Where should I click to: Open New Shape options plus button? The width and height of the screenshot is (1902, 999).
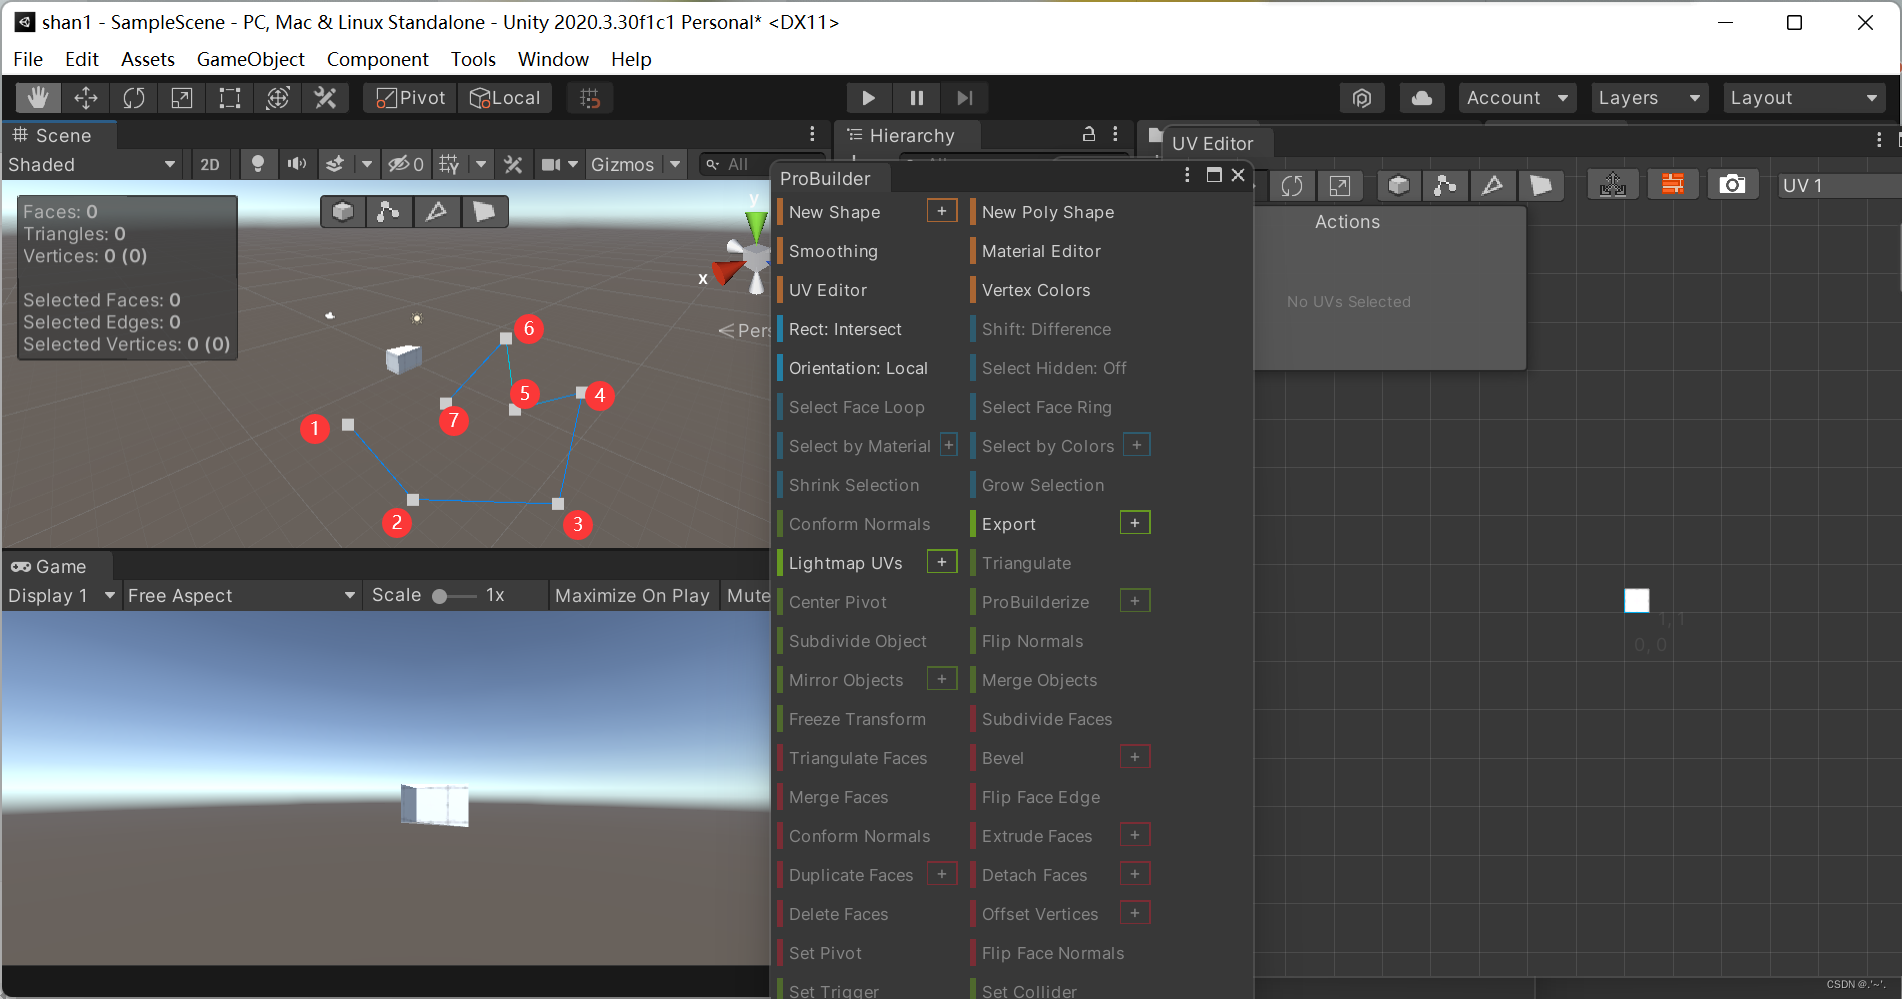(942, 211)
